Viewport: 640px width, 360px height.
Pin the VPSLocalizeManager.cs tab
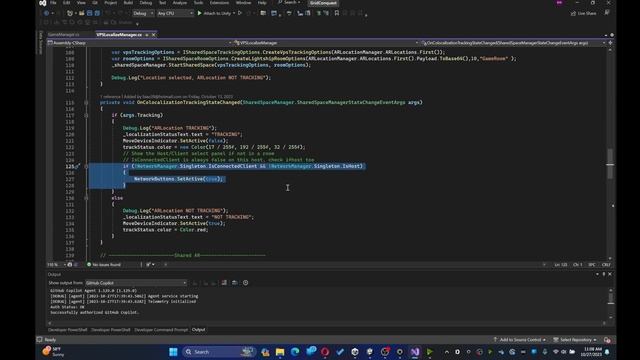pos(147,35)
